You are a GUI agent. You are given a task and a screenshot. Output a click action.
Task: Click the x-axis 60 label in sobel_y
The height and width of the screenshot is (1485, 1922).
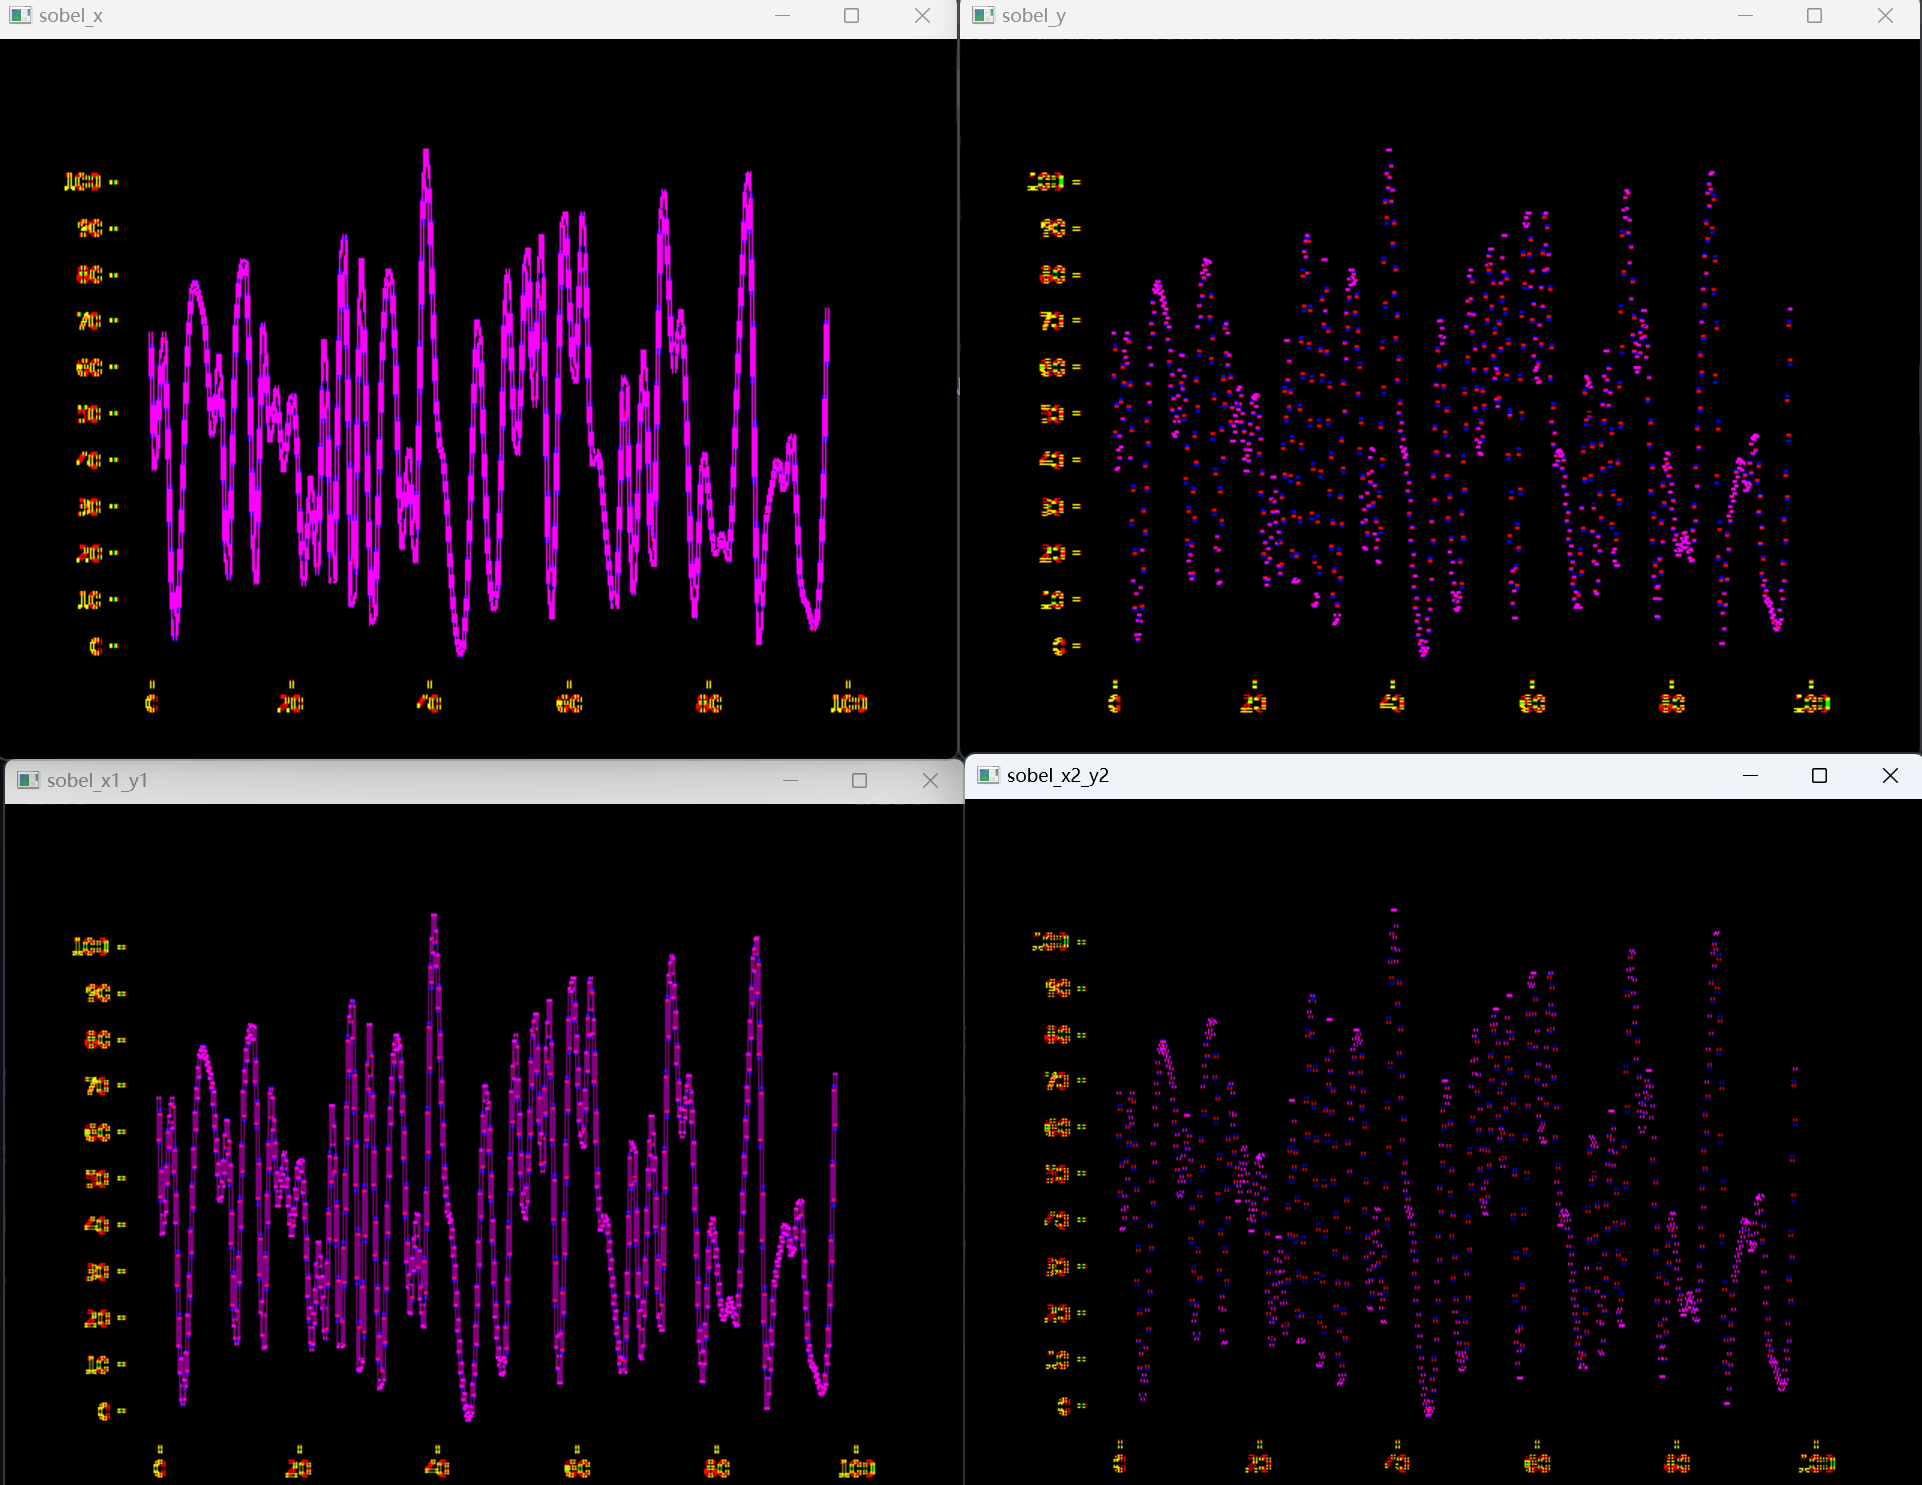click(x=1532, y=703)
